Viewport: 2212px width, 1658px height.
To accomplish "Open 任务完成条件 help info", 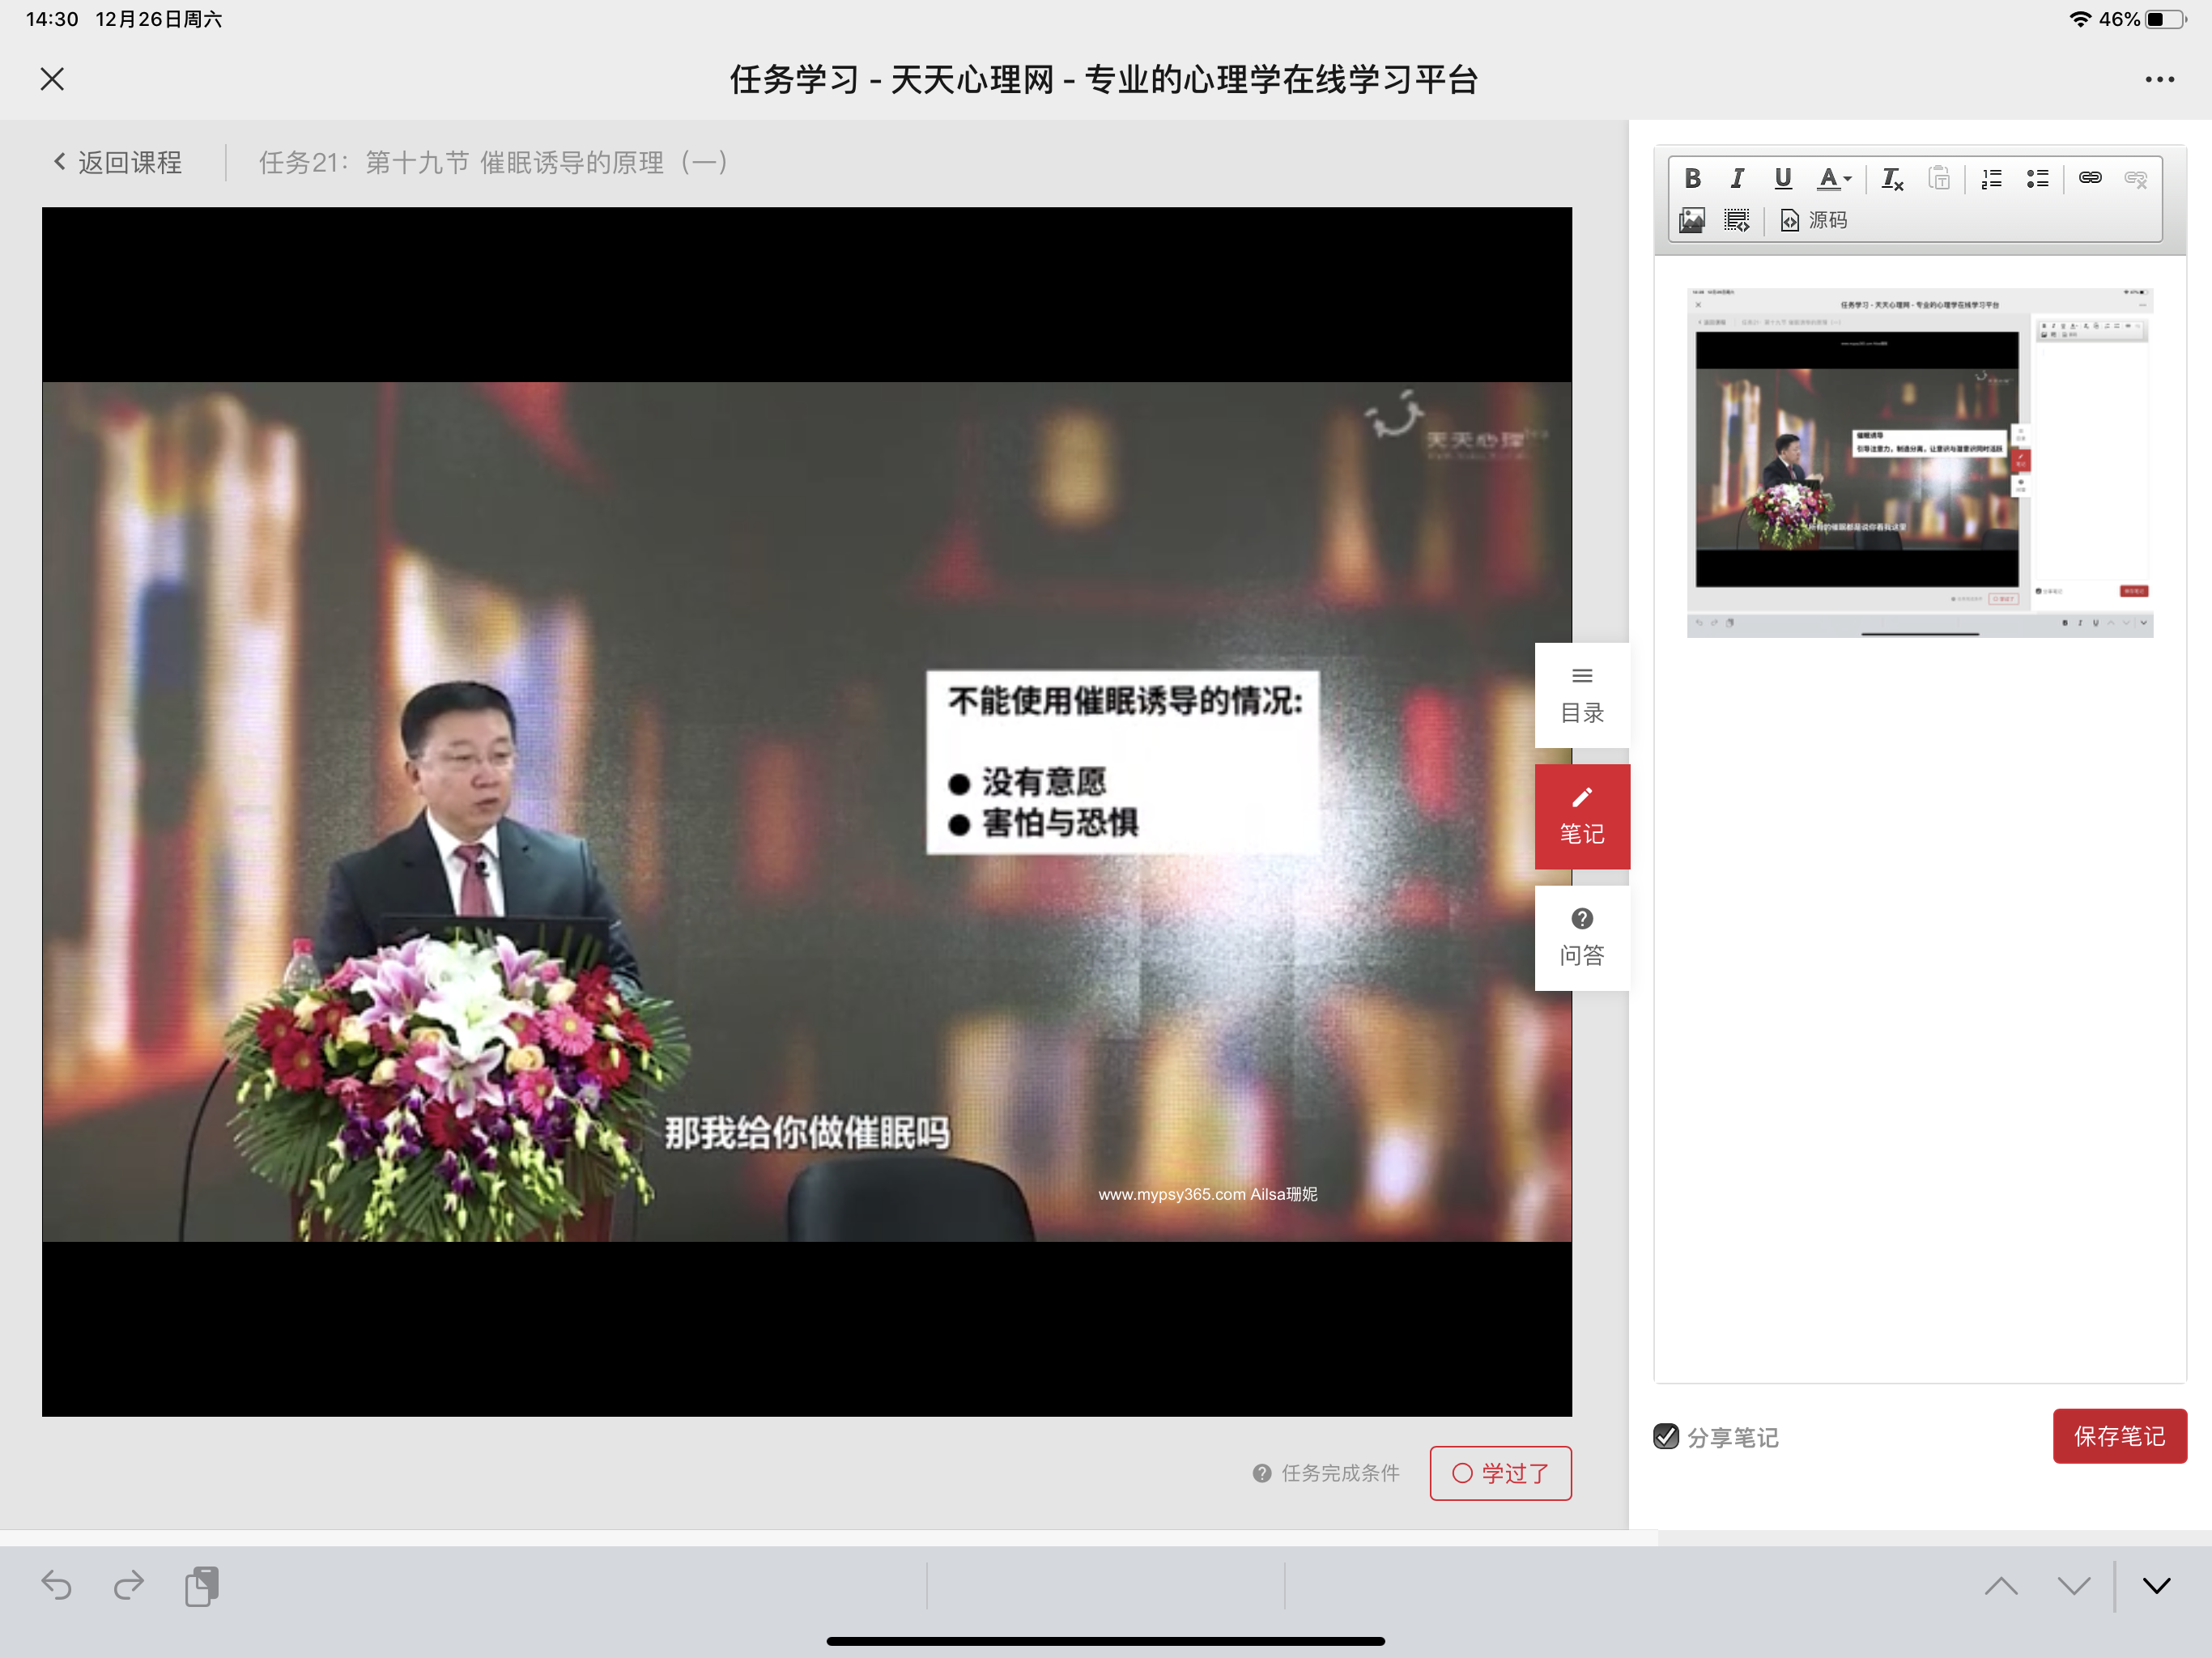I will pos(1326,1473).
